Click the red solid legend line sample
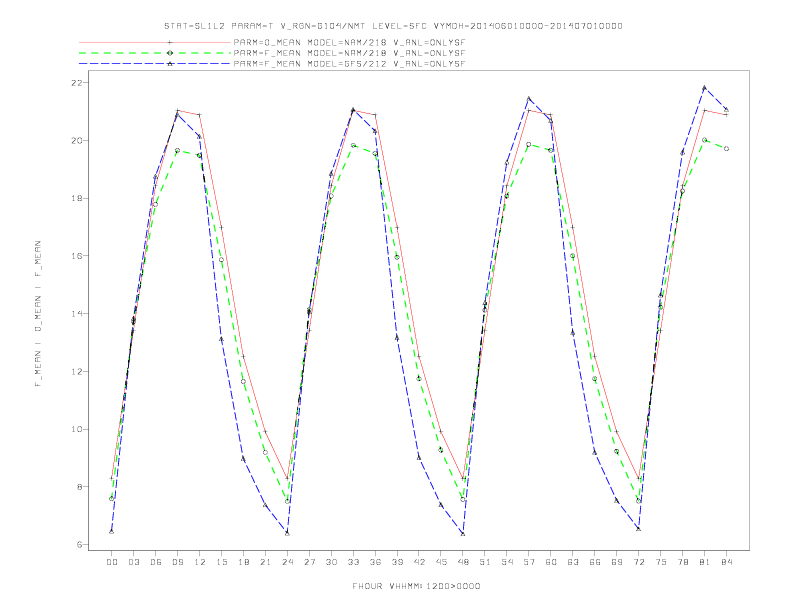Viewport: 792px width, 612px height. coord(155,42)
